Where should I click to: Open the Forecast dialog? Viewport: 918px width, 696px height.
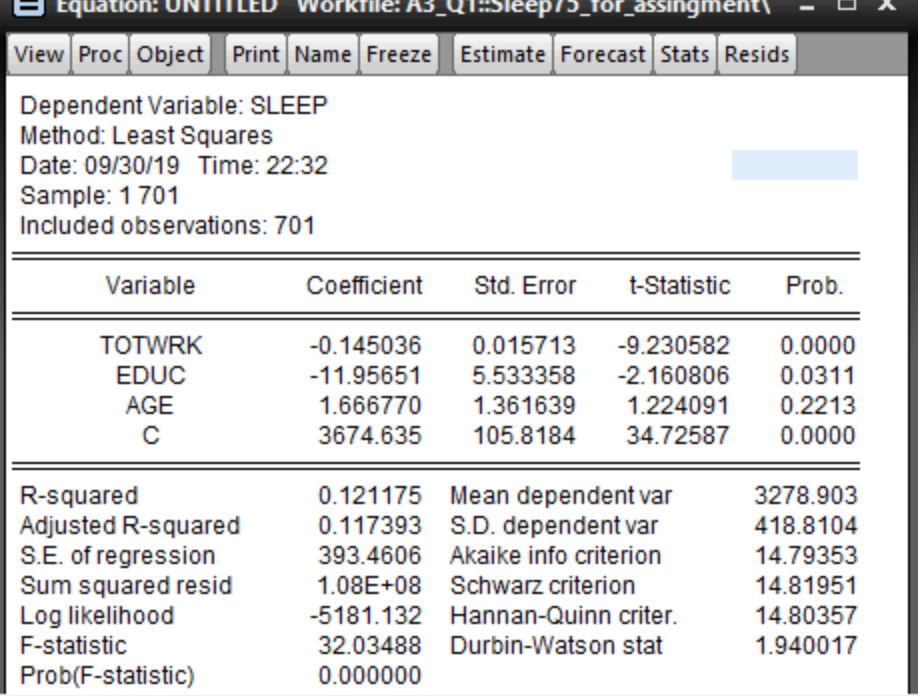coord(602,54)
